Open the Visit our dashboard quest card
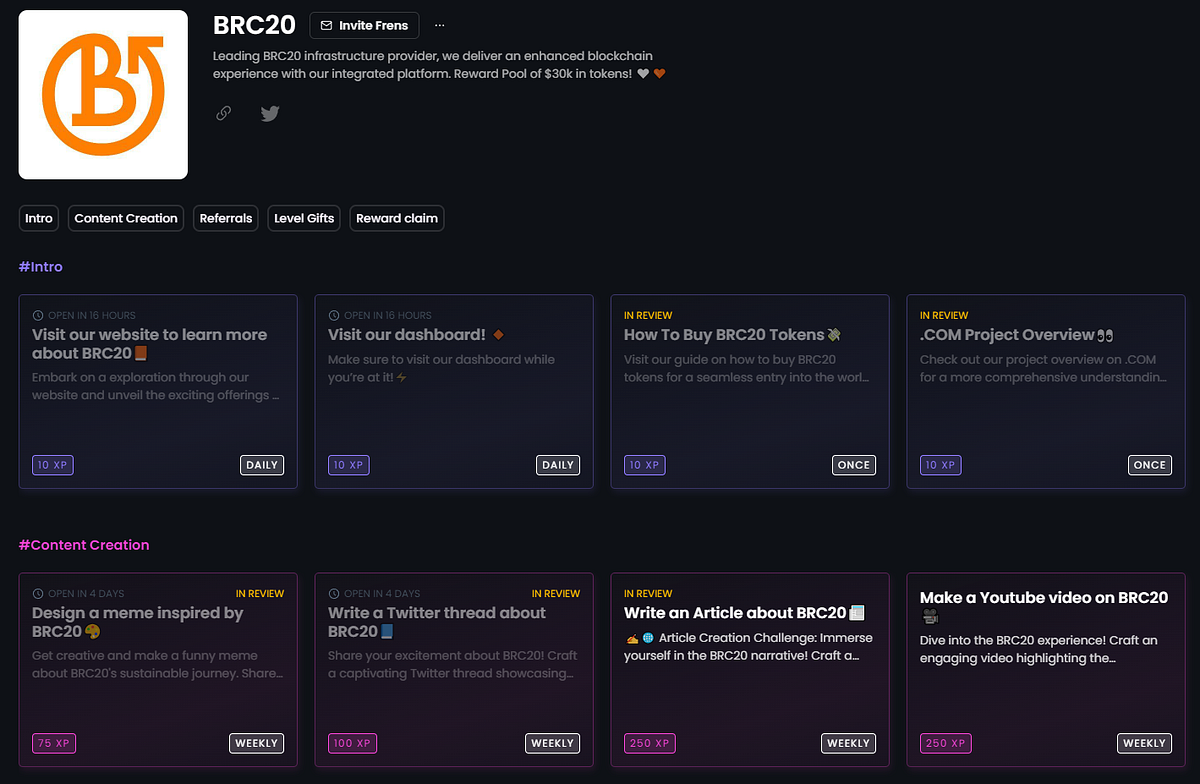The height and width of the screenshot is (784, 1200). pyautogui.click(x=454, y=391)
